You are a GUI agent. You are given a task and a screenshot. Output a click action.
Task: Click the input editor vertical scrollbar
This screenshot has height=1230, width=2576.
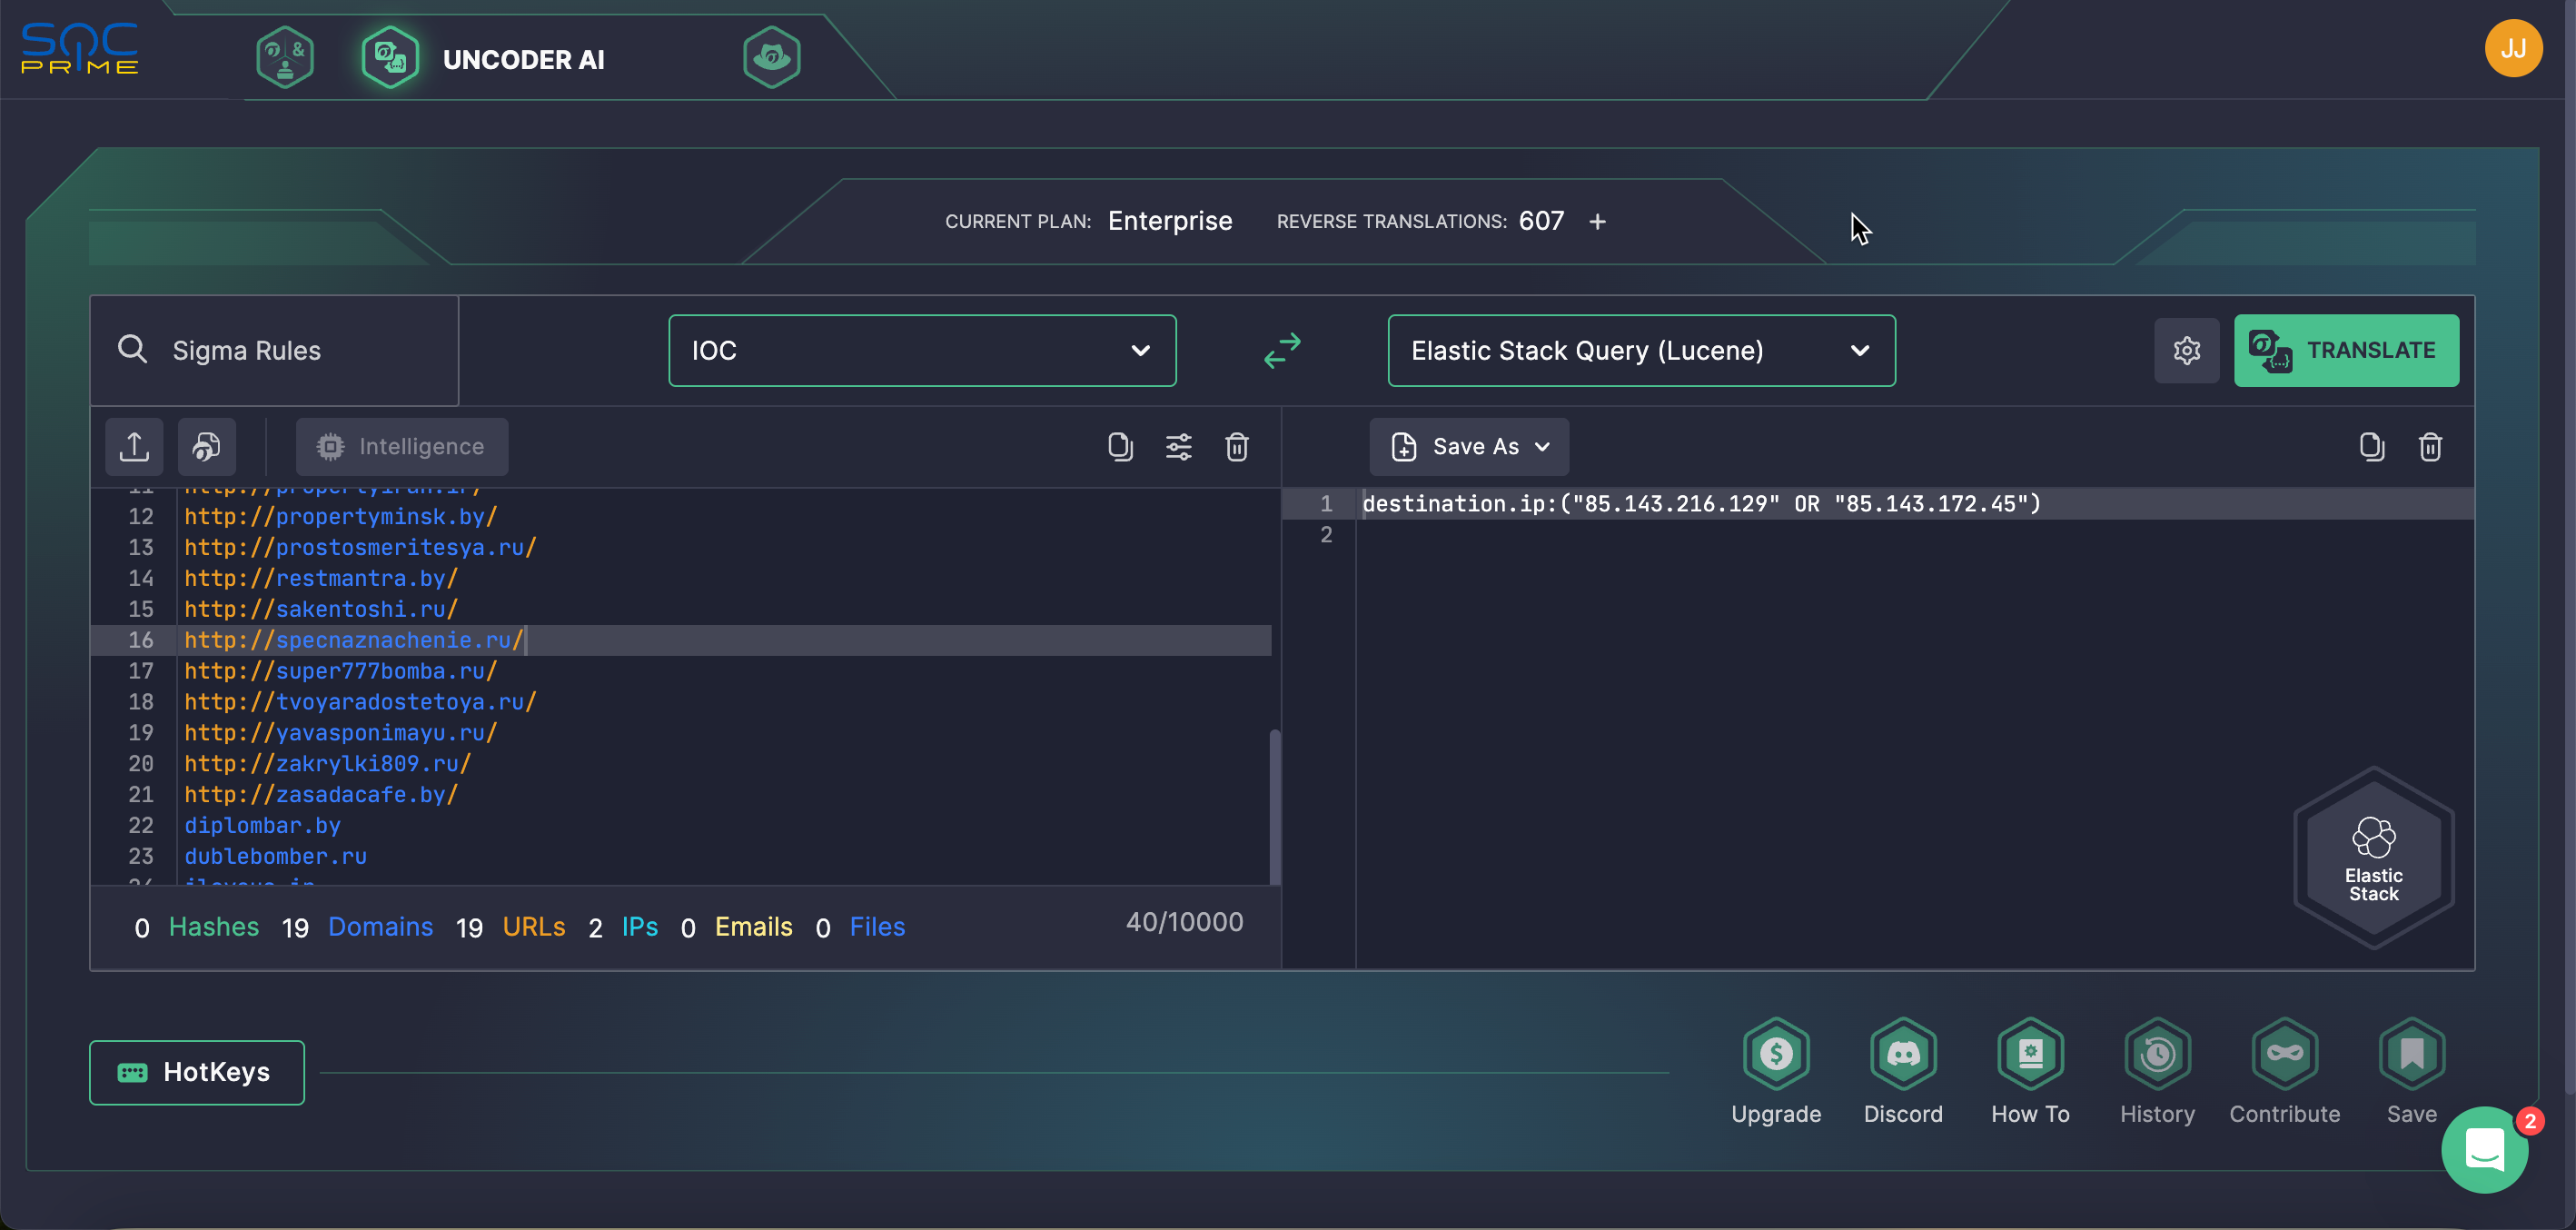point(1274,806)
